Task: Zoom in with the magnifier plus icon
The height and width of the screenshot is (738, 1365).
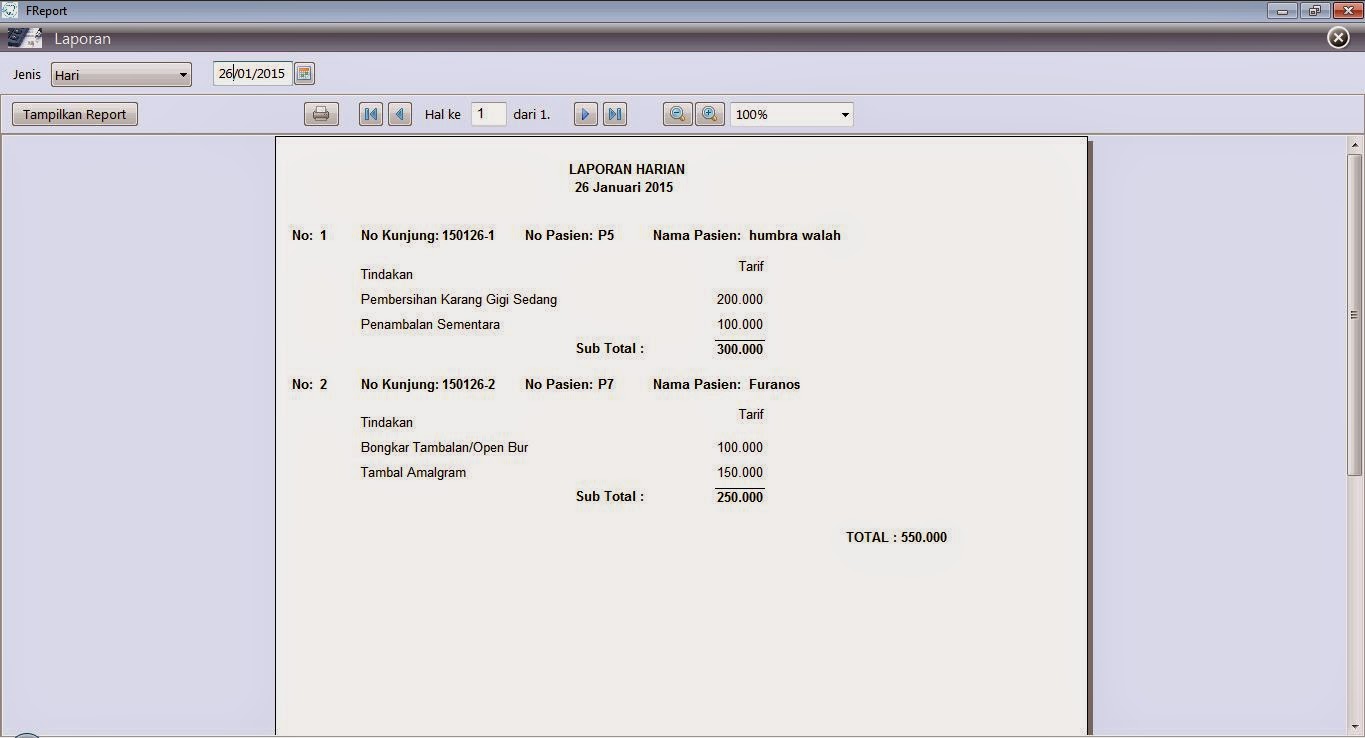Action: [710, 113]
